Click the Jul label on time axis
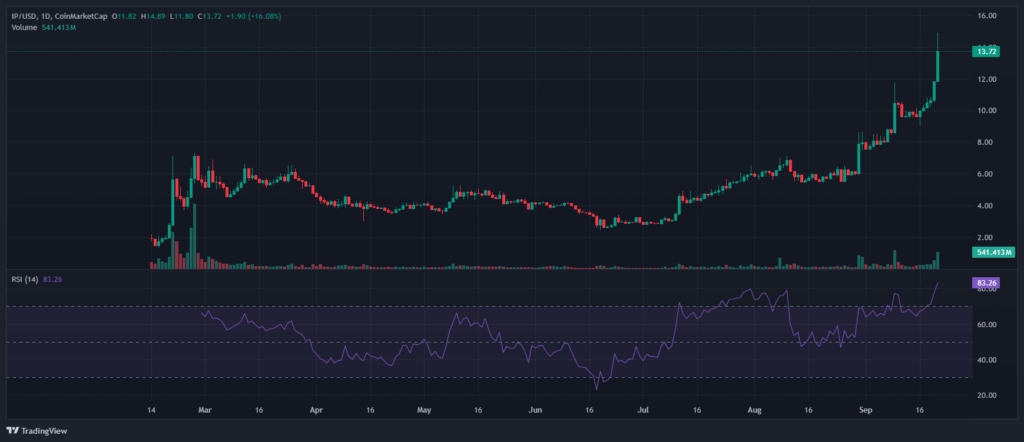Viewport: 1024px width, 442px height. click(x=643, y=410)
